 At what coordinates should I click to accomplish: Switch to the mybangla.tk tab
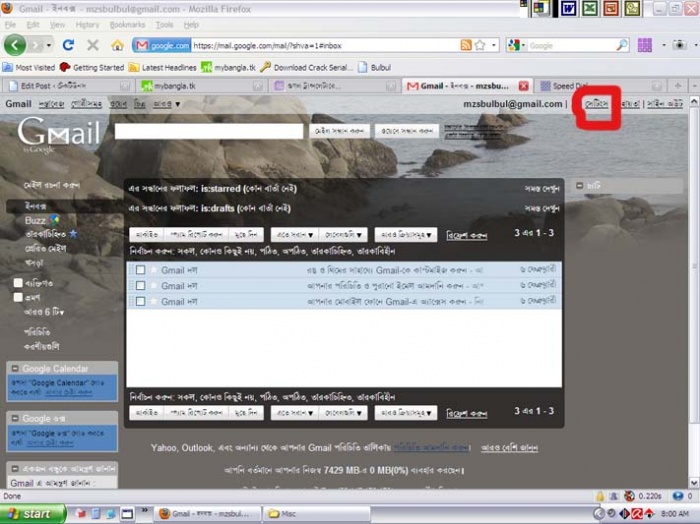pos(201,86)
